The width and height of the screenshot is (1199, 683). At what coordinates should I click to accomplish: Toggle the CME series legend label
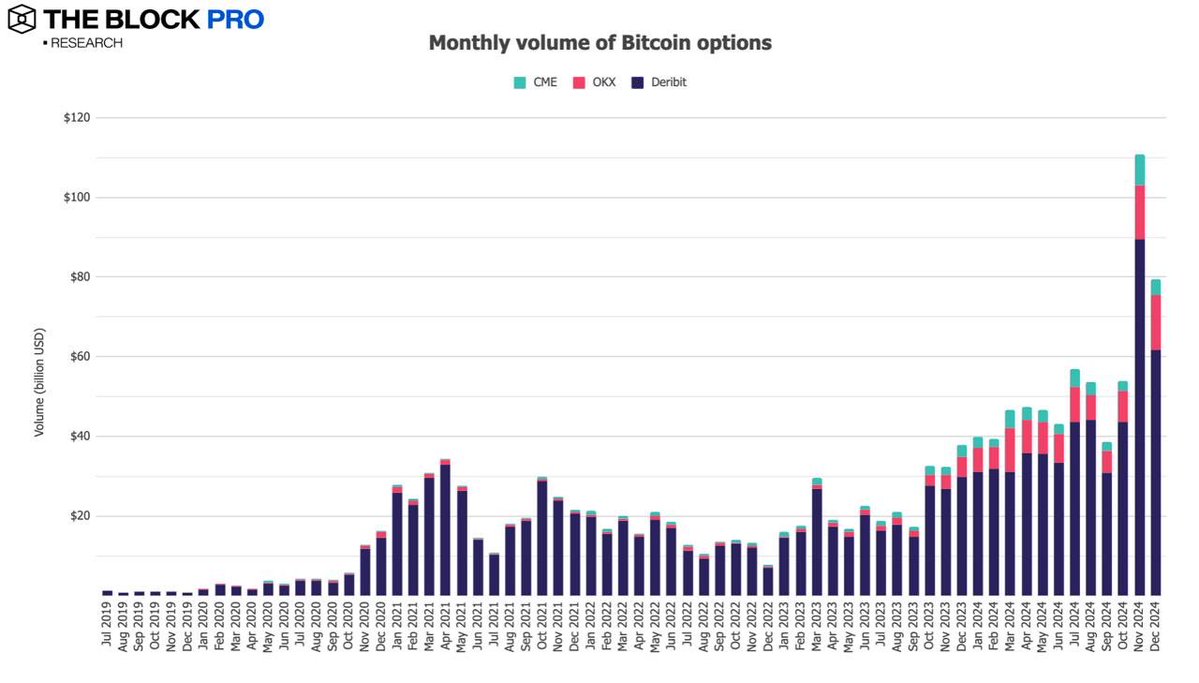click(x=544, y=82)
